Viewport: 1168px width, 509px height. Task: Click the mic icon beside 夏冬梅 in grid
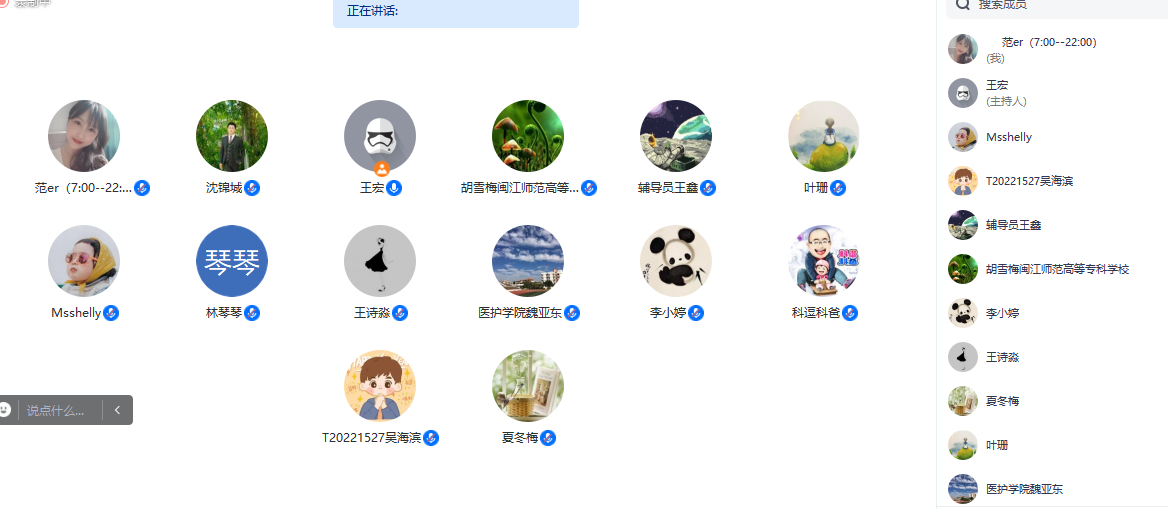click(x=548, y=438)
